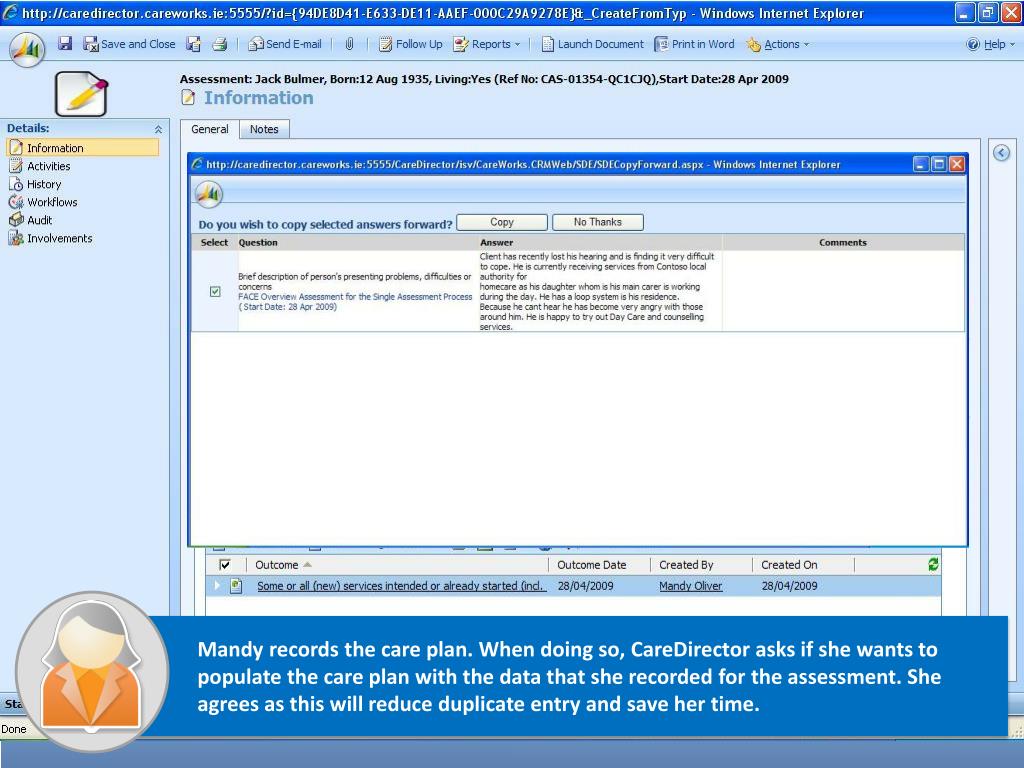Screen dimensions: 1024x768
Task: Open the Reports dropdown menu
Action: tap(487, 44)
